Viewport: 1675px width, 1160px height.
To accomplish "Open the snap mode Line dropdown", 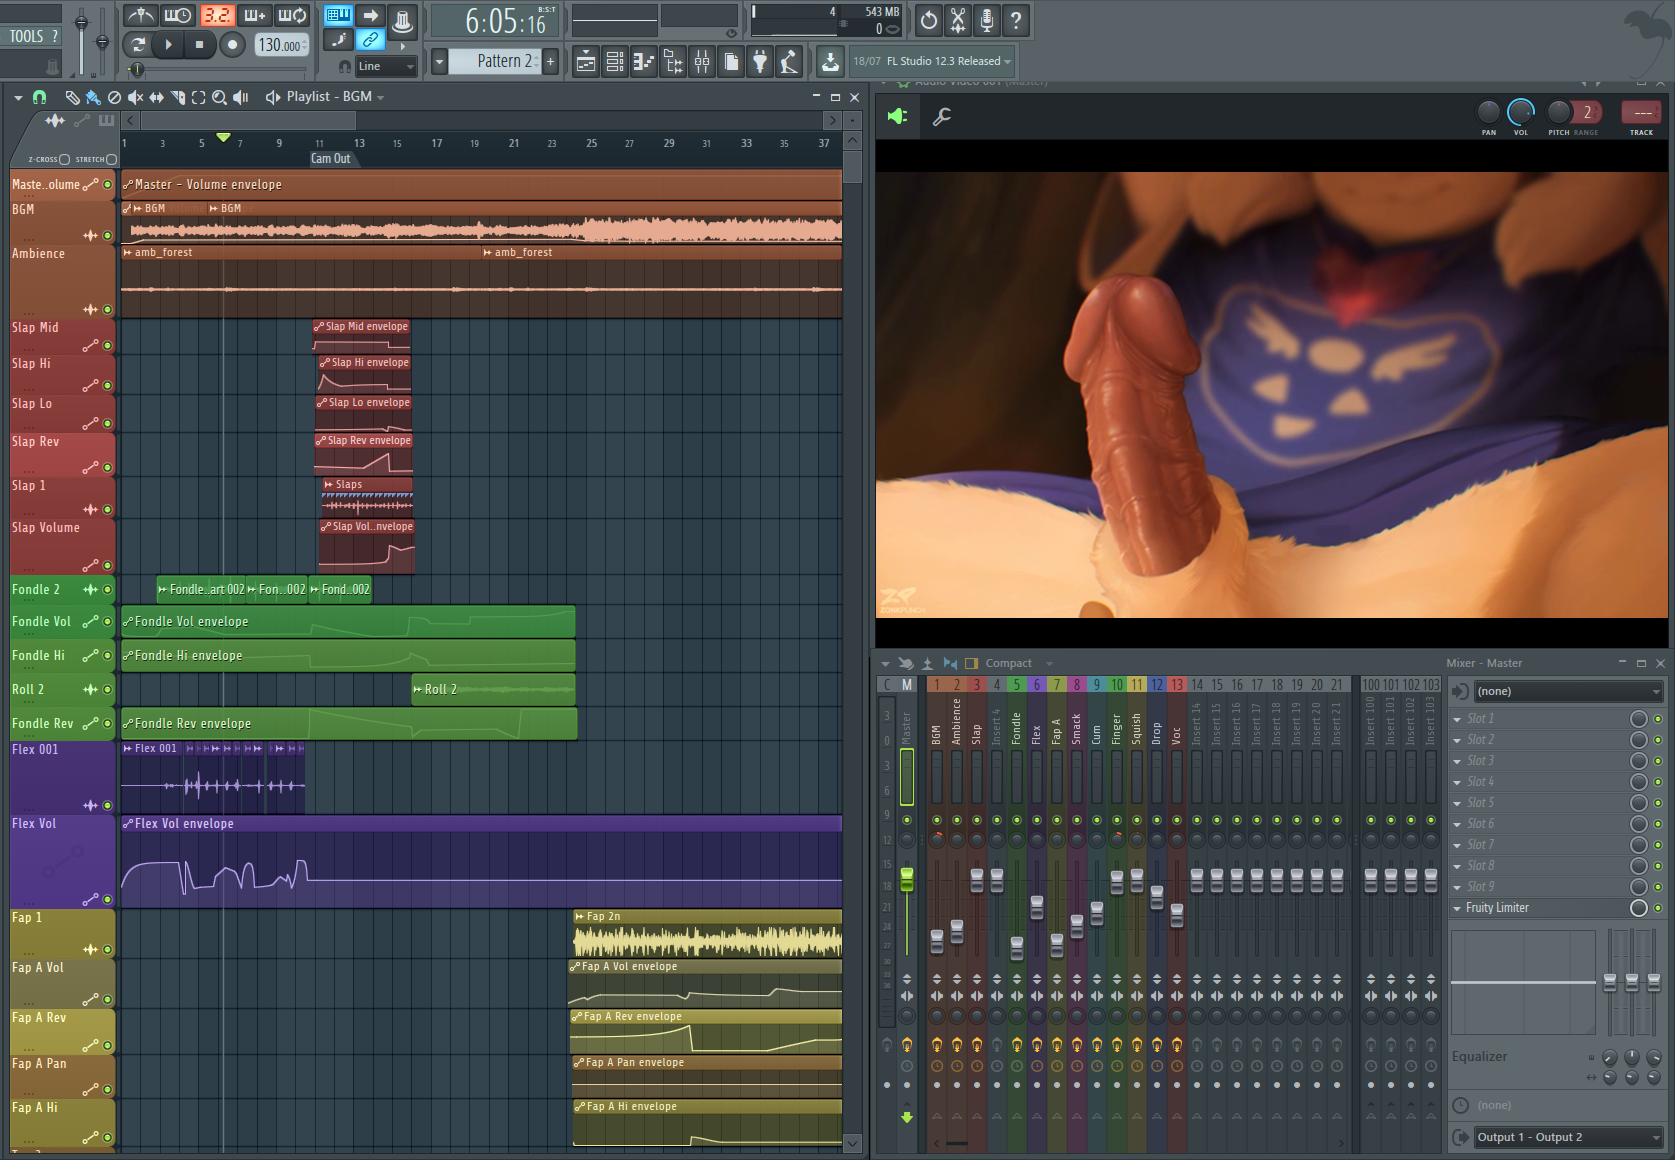I will coord(386,66).
